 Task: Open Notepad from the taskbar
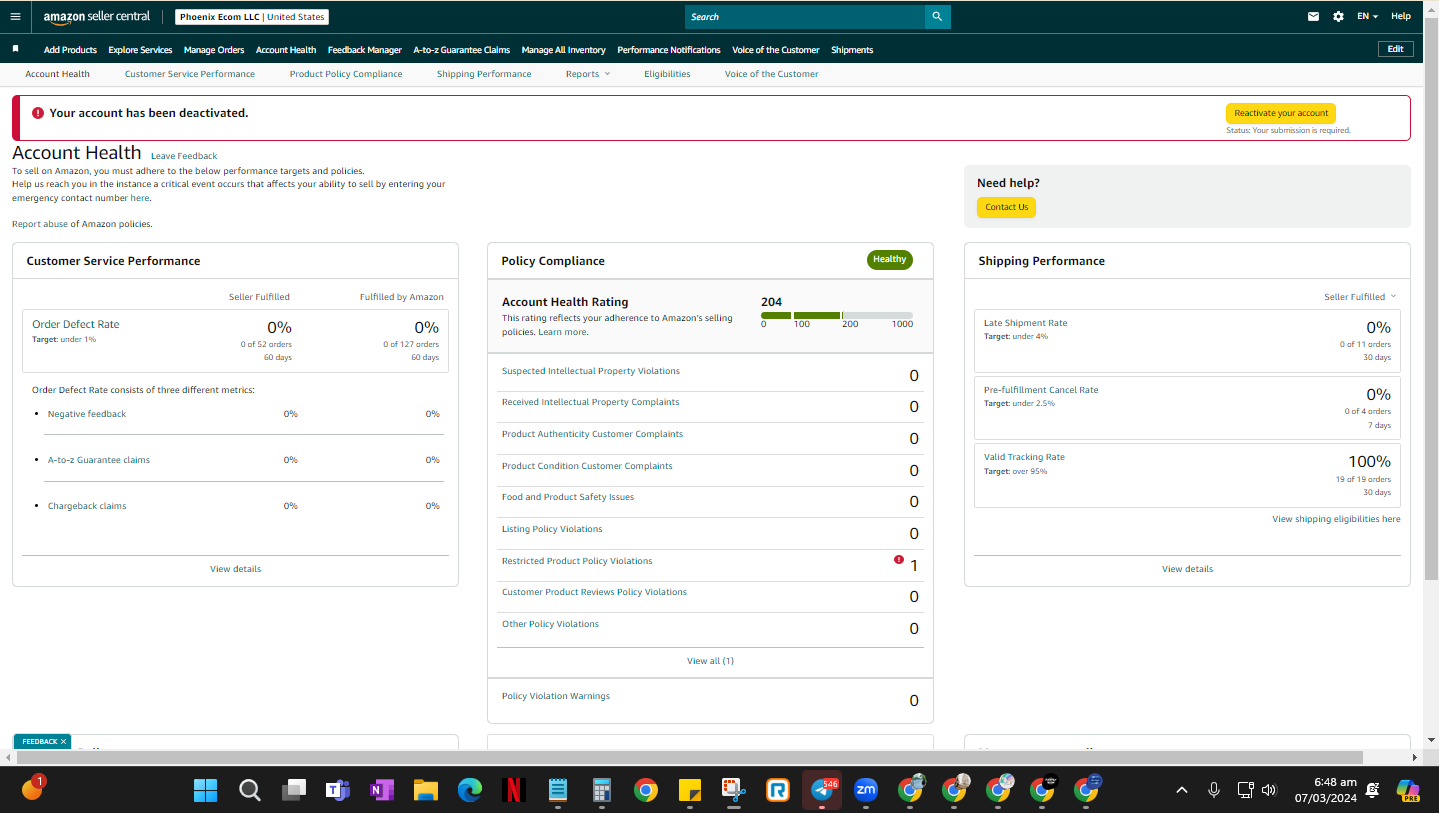(558, 790)
